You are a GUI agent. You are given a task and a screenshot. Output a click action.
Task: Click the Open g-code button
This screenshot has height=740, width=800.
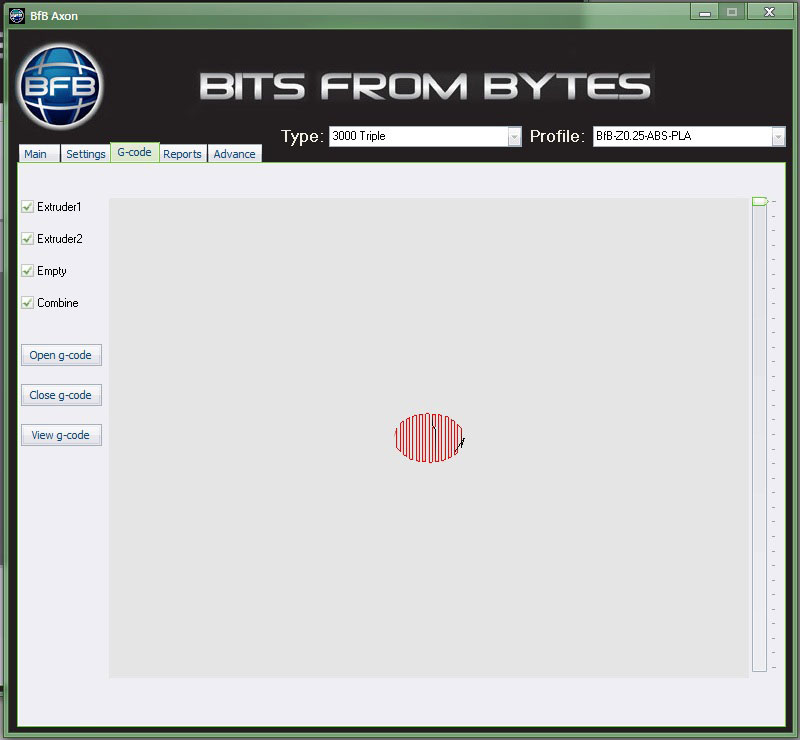61,355
